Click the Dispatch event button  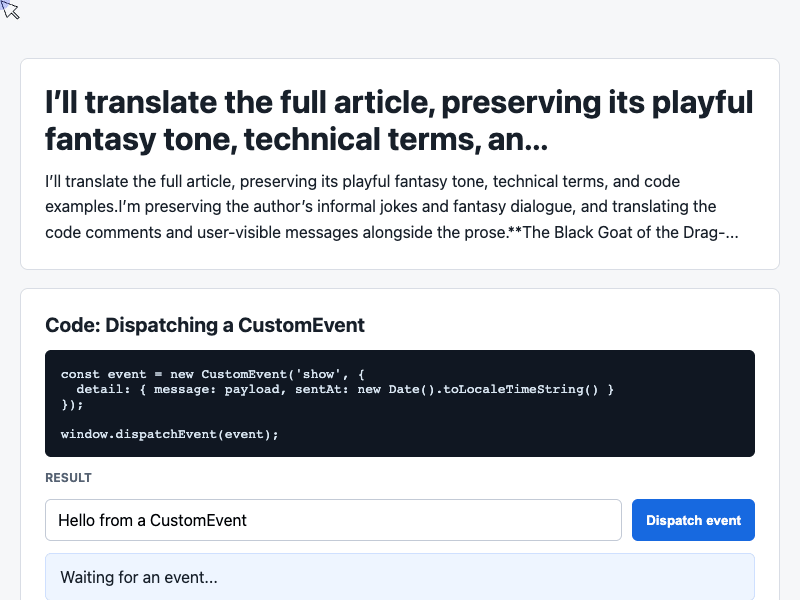(x=693, y=520)
